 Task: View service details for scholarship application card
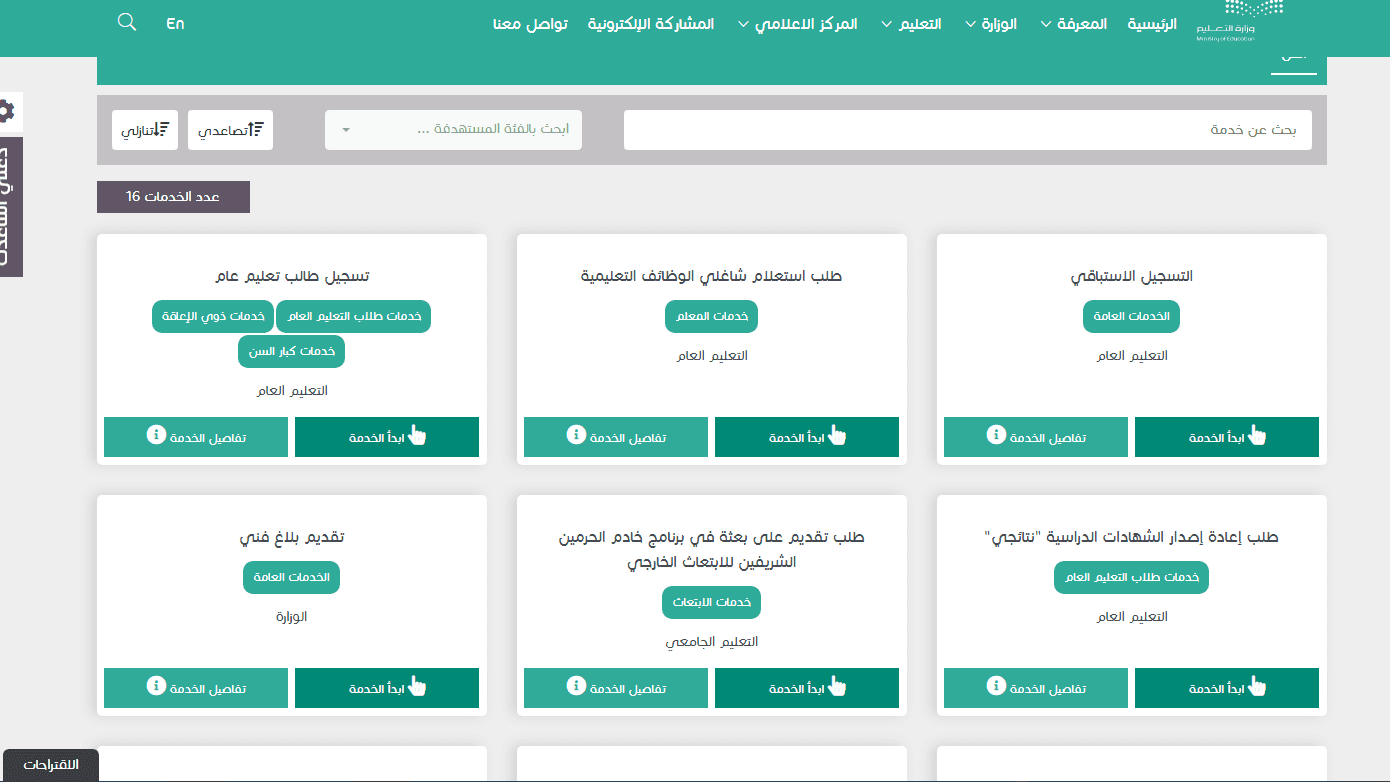[616, 688]
